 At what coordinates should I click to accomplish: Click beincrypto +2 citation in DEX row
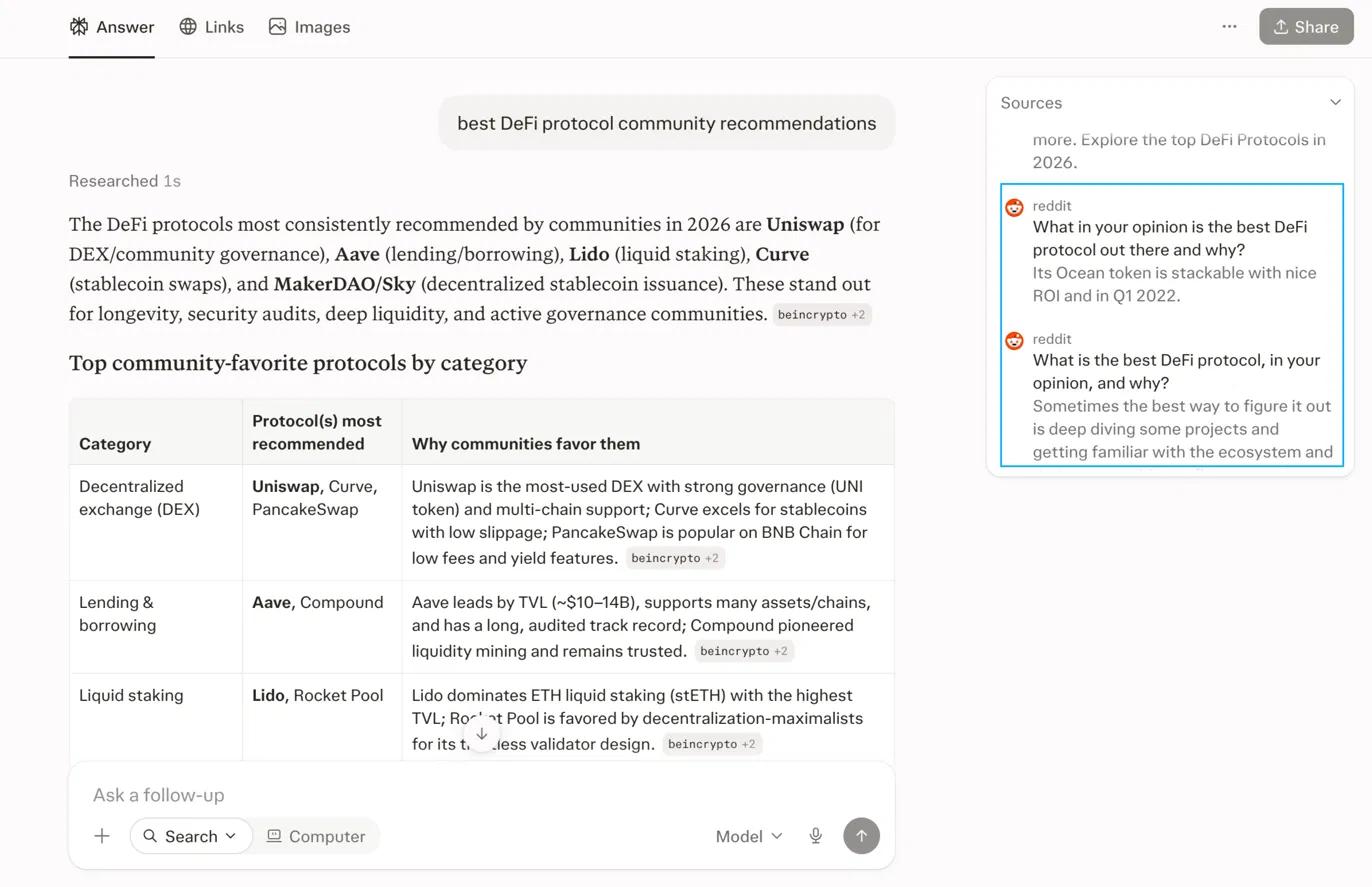675,559
